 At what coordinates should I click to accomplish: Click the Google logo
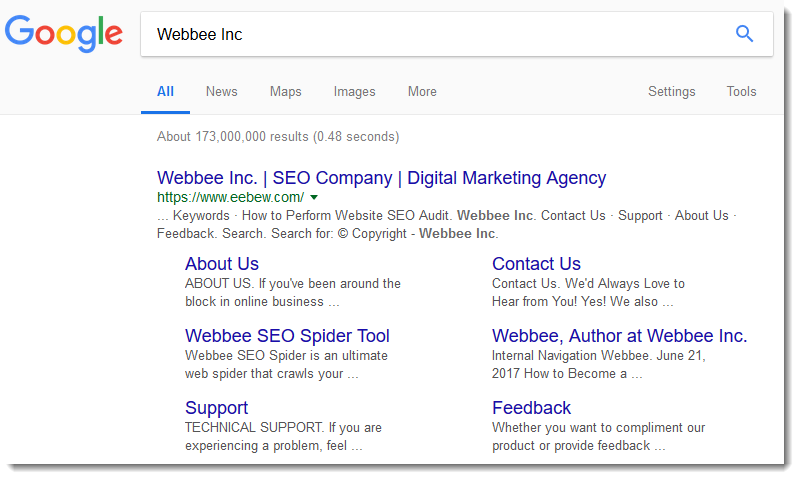click(x=64, y=34)
